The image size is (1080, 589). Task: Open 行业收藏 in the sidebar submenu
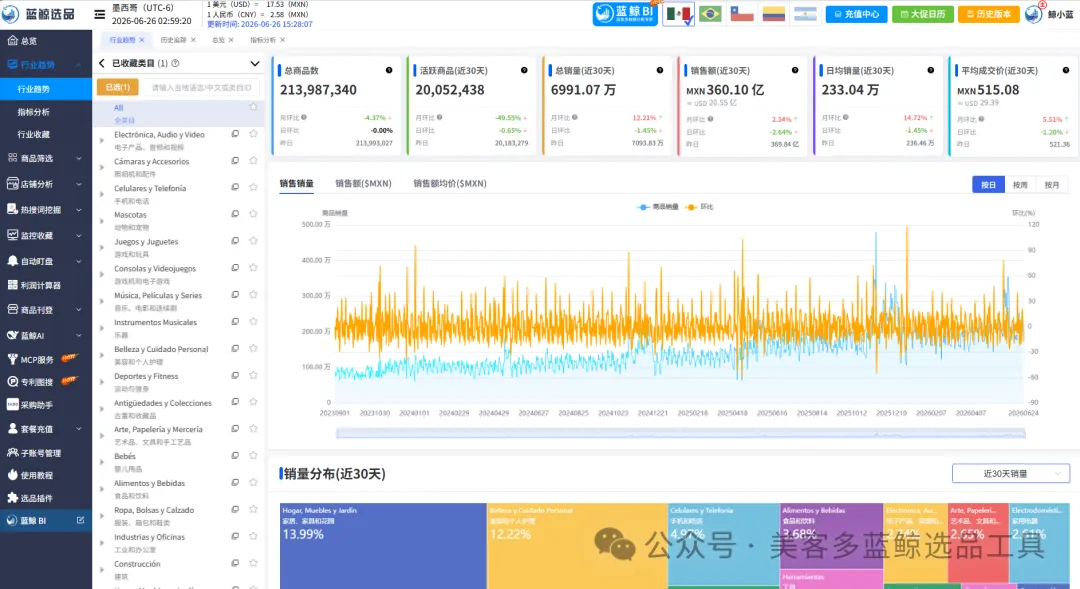(x=34, y=134)
